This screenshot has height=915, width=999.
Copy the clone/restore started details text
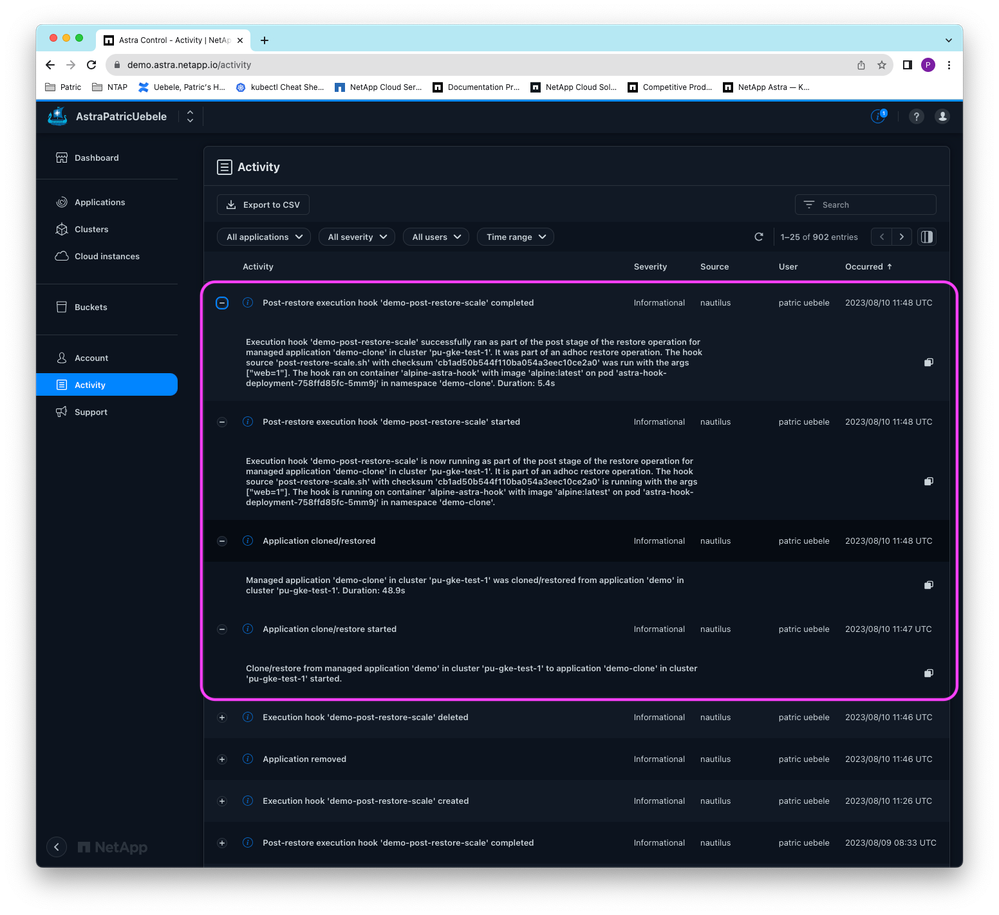(x=928, y=674)
